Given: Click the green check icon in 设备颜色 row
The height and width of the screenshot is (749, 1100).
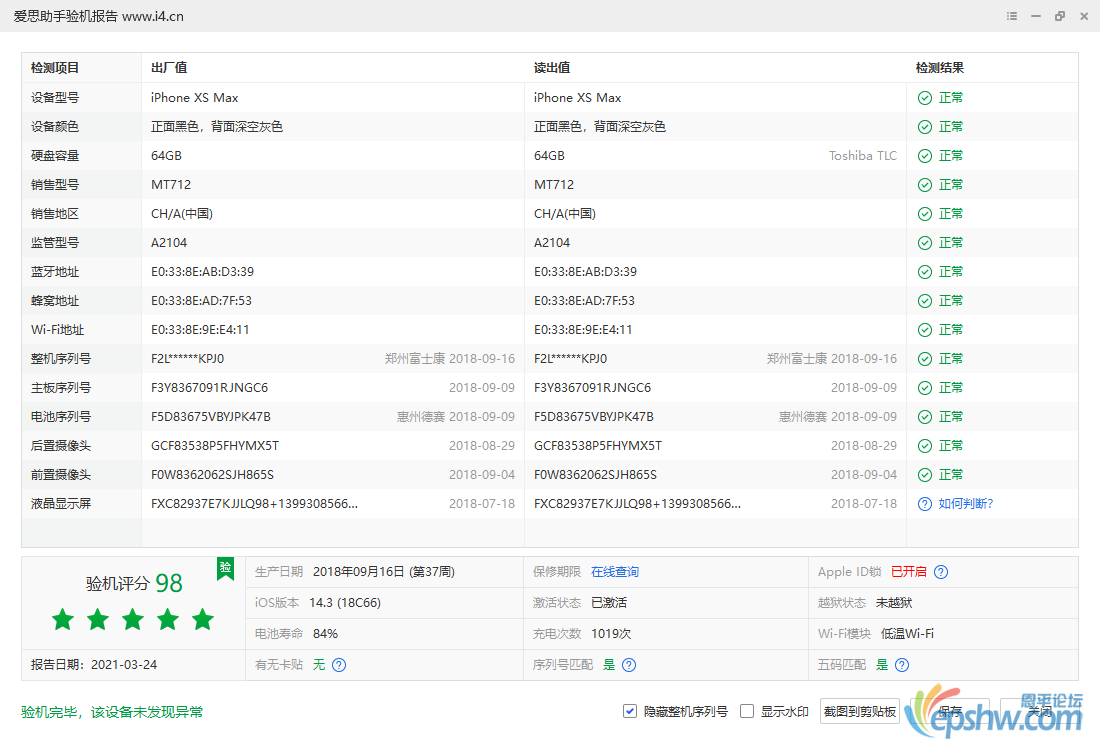Looking at the screenshot, I should (x=925, y=127).
